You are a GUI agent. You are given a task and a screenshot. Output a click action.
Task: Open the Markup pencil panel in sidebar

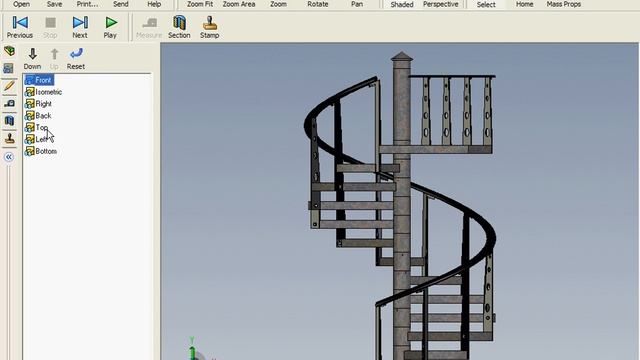(x=9, y=86)
